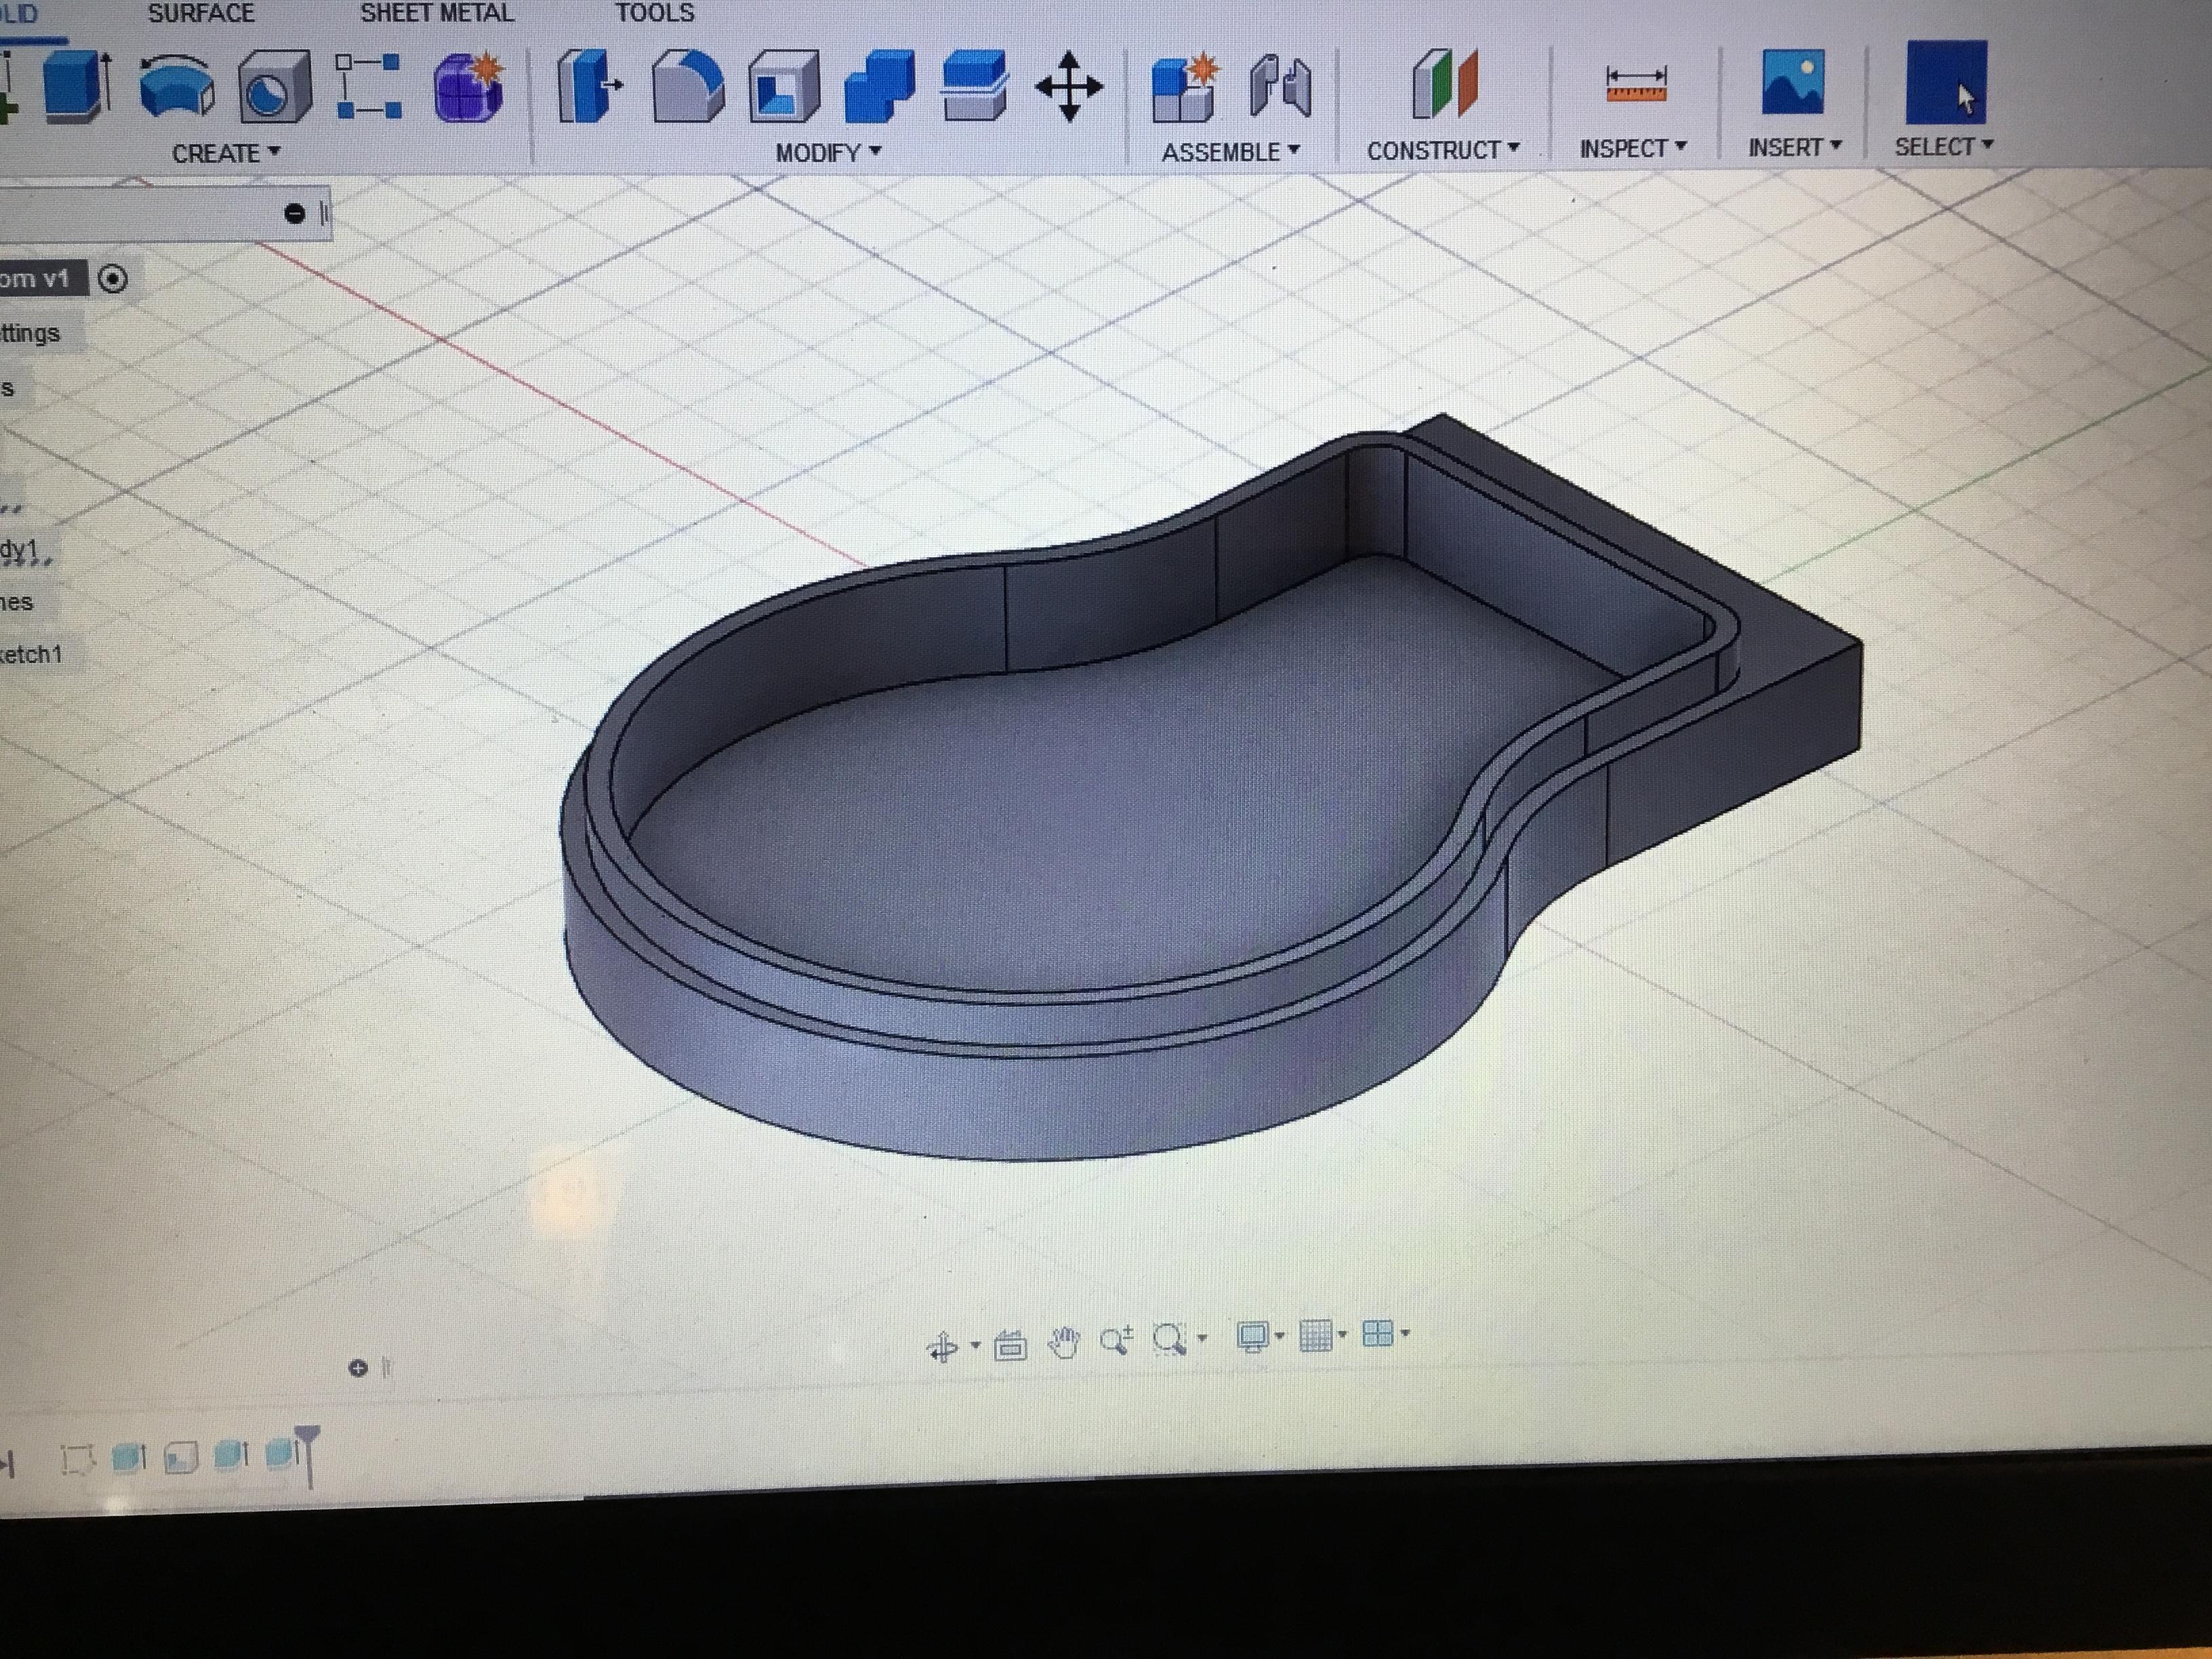Open the CREATE dropdown
Screen dimensions: 2212x1659
point(226,153)
